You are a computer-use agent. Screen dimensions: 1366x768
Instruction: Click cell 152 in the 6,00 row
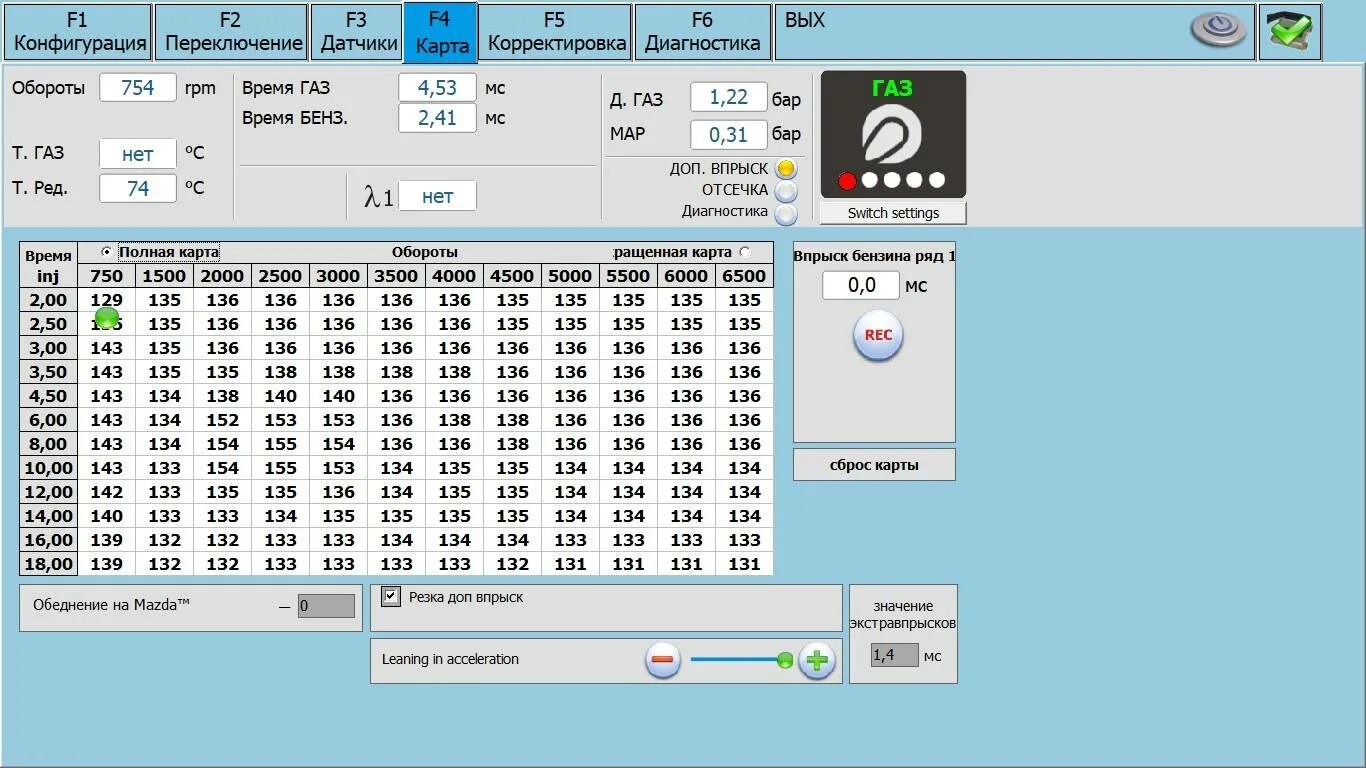(223, 420)
